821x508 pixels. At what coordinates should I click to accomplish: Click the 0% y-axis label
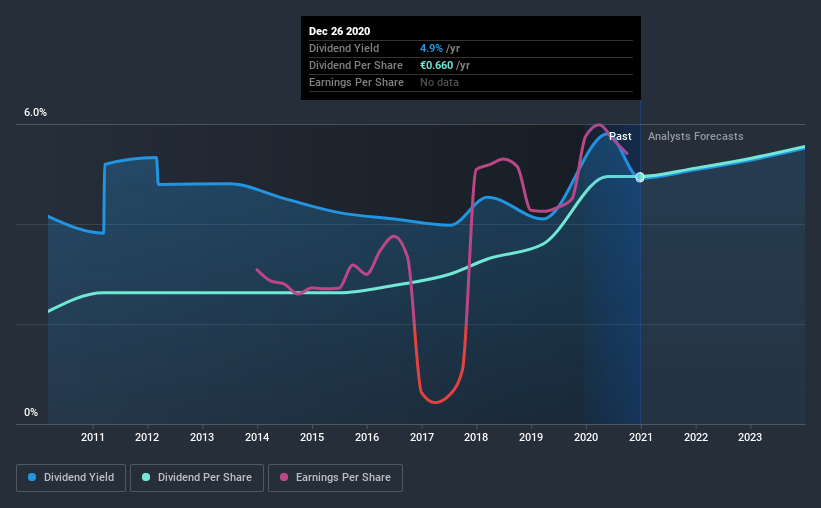coord(31,413)
